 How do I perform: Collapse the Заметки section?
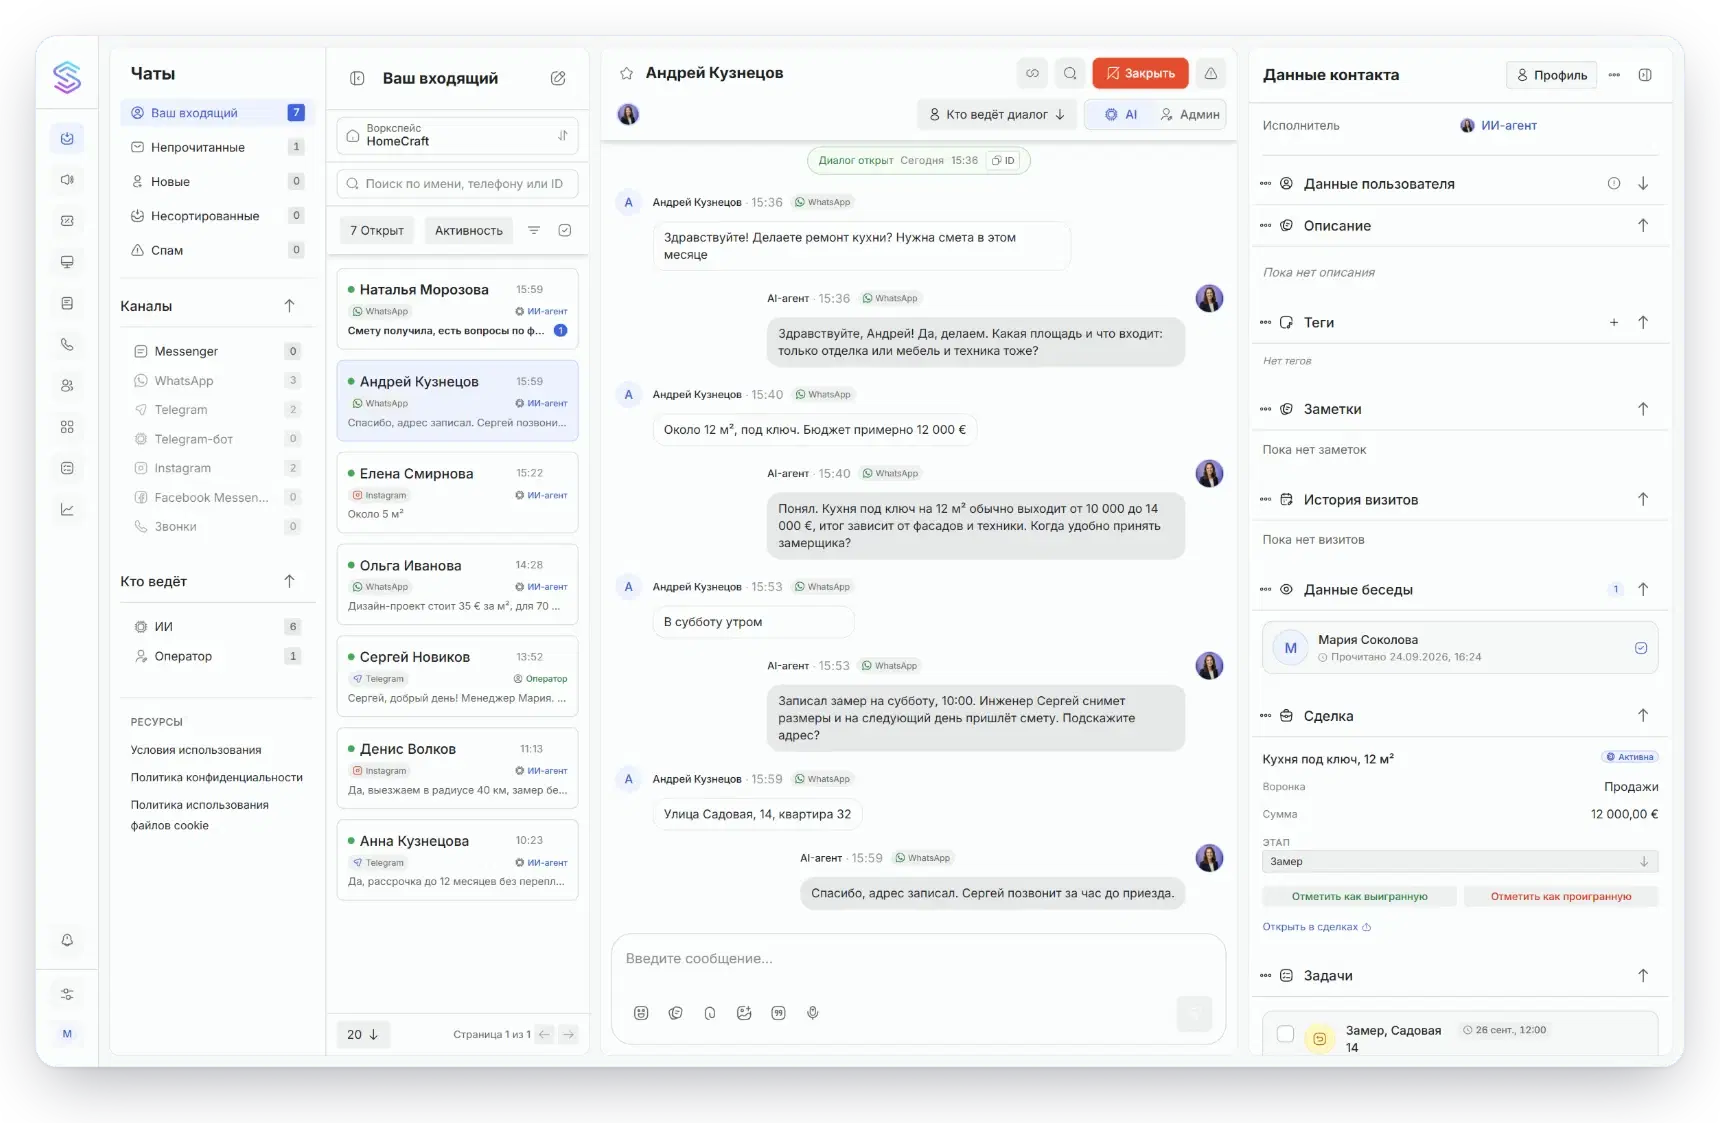pos(1643,409)
